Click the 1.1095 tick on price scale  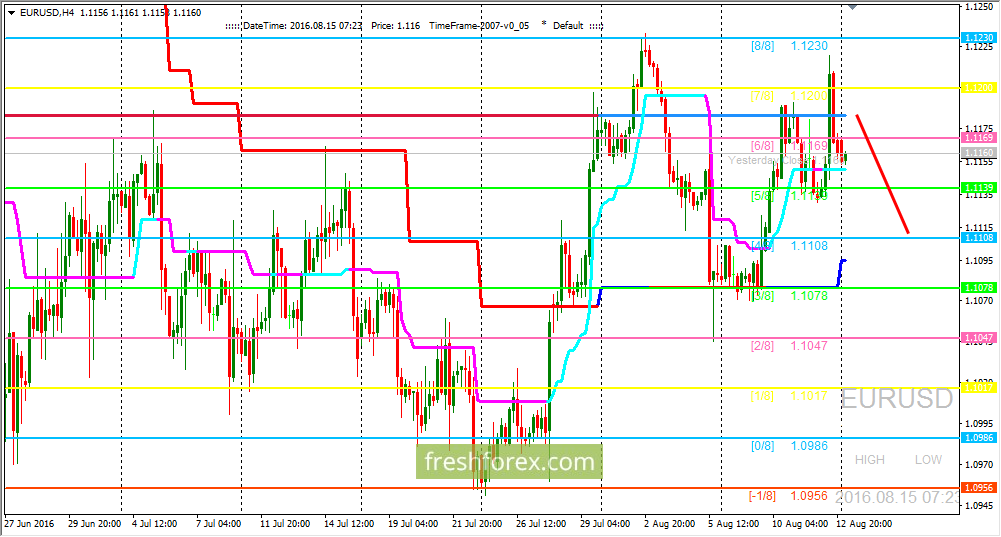979,260
